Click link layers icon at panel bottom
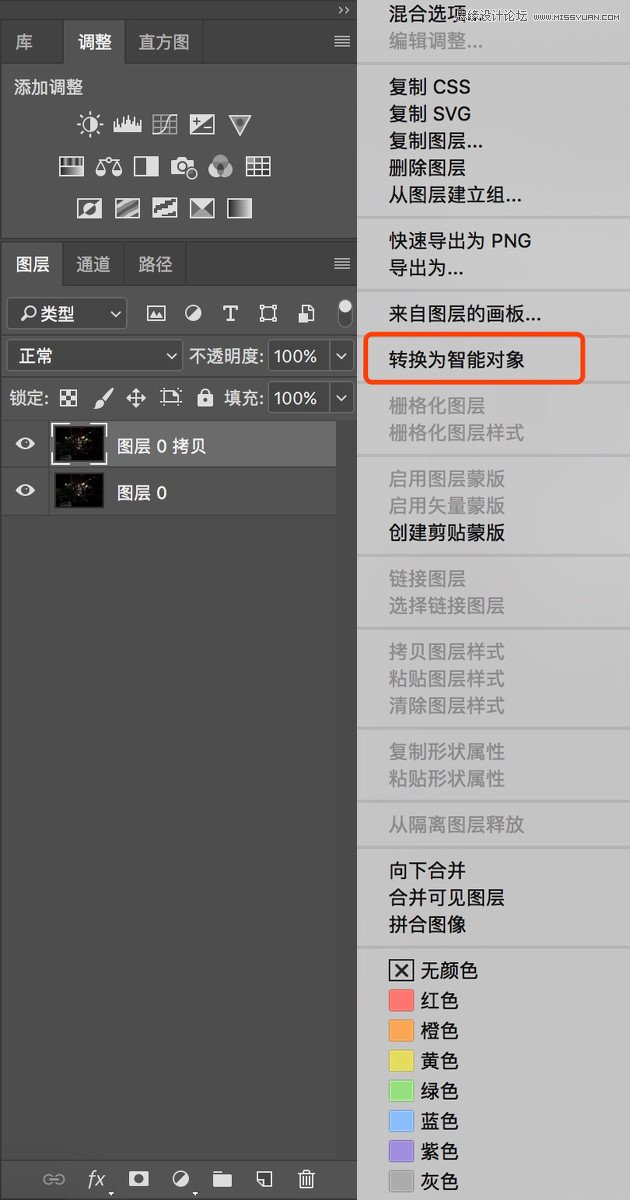Screen dimensions: 630x1200 point(54,1180)
